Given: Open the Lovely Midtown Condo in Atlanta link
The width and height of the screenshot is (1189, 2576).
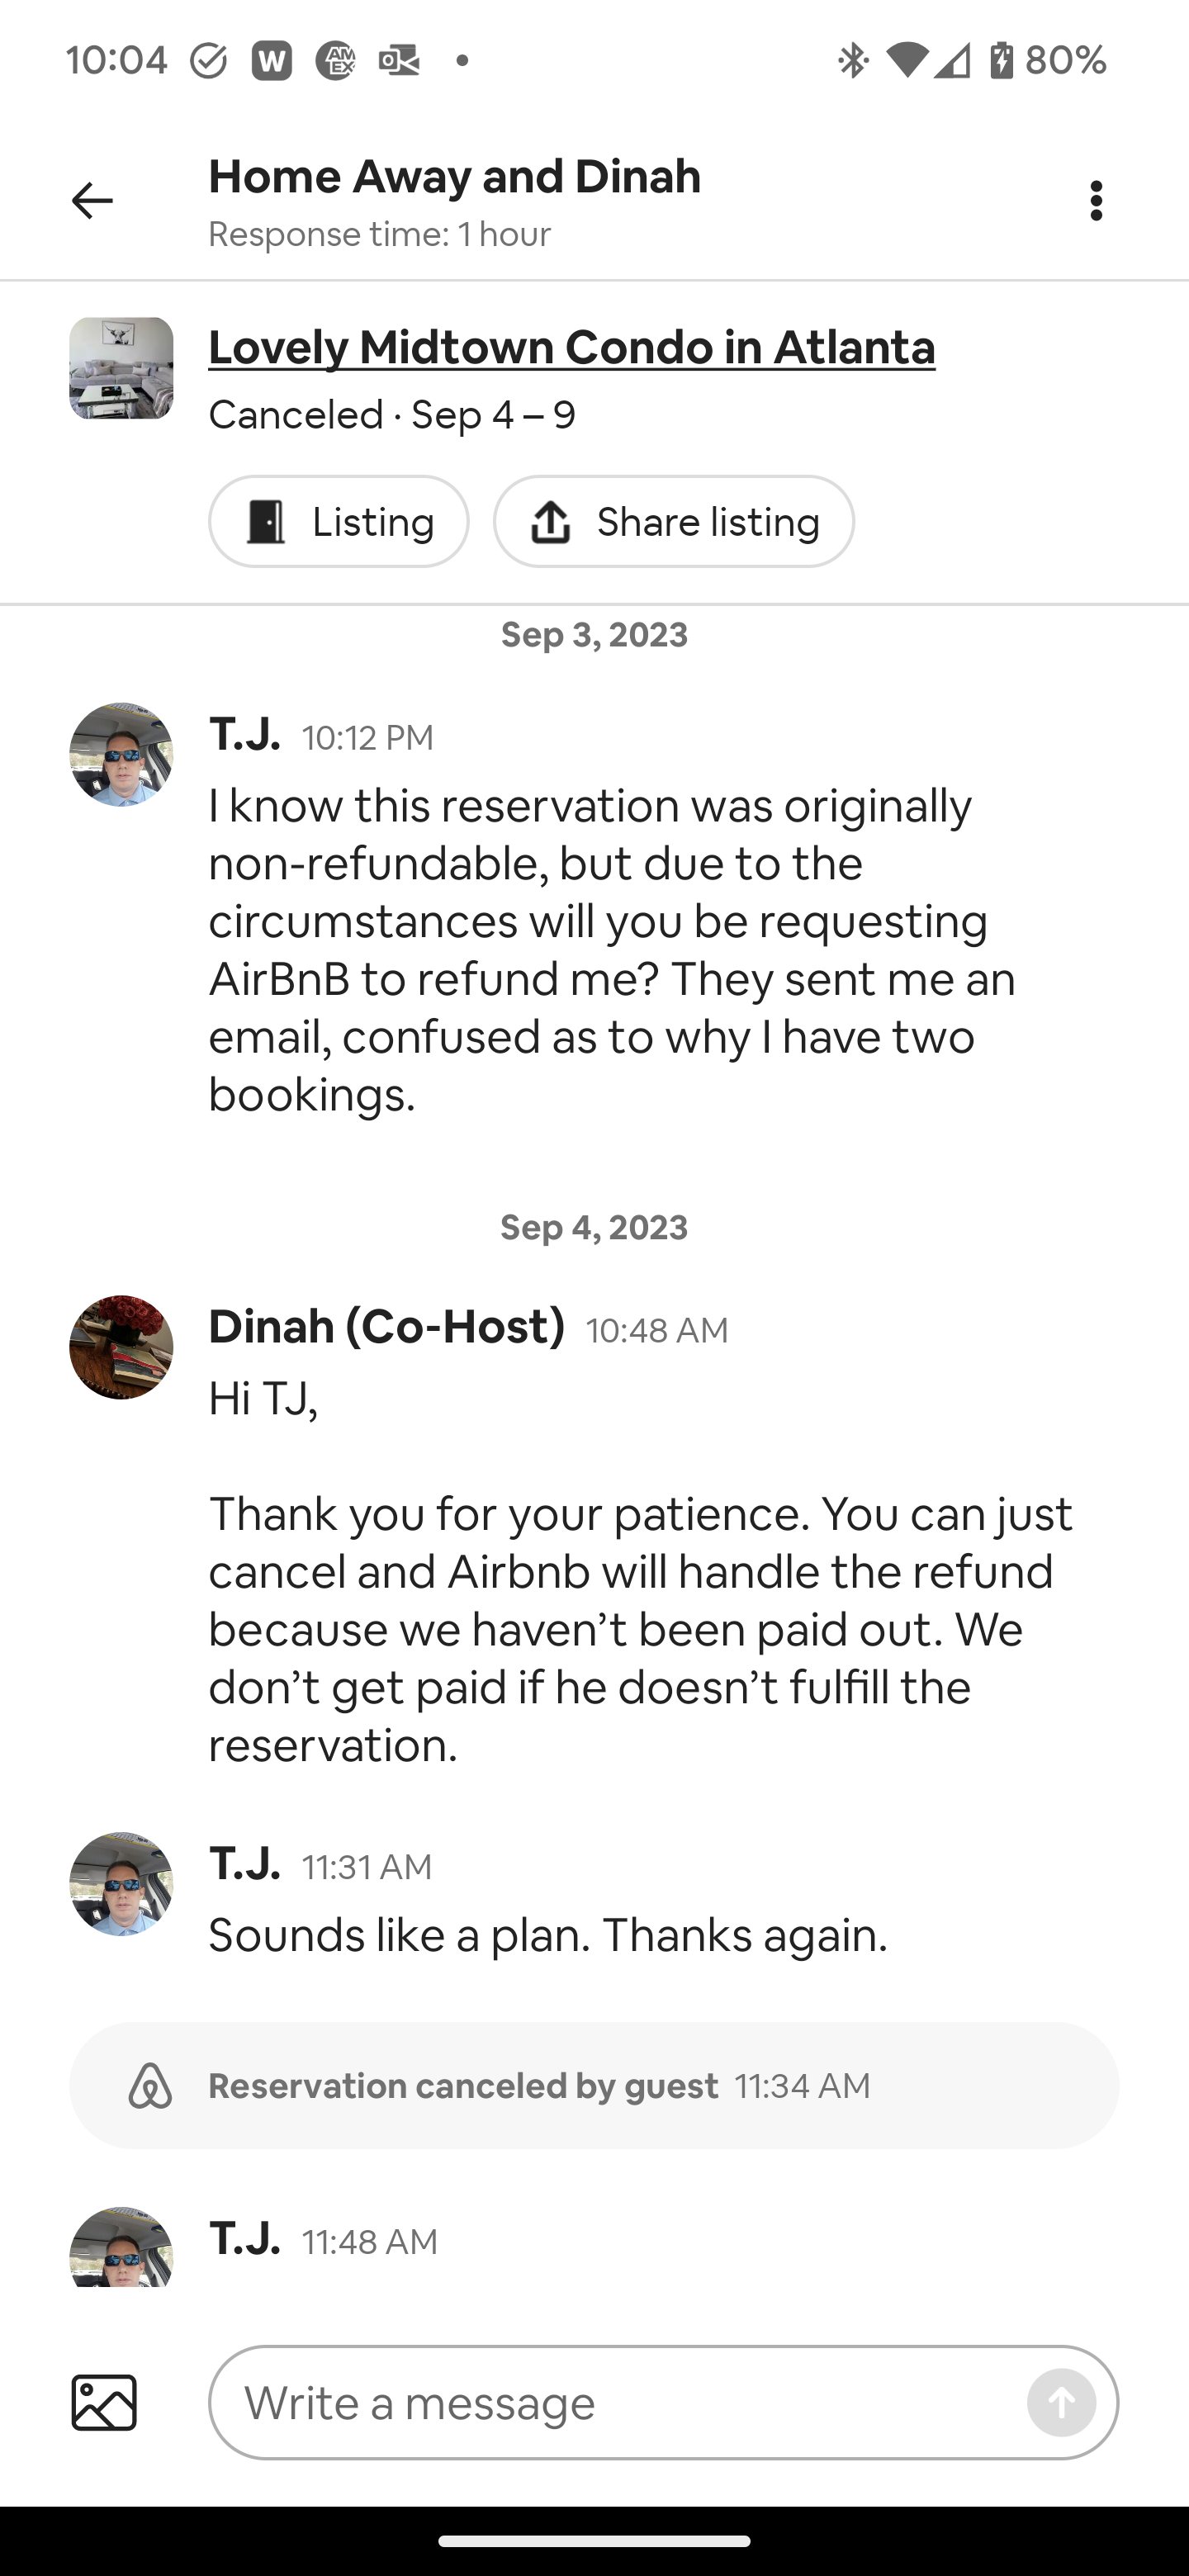Looking at the screenshot, I should click(571, 348).
